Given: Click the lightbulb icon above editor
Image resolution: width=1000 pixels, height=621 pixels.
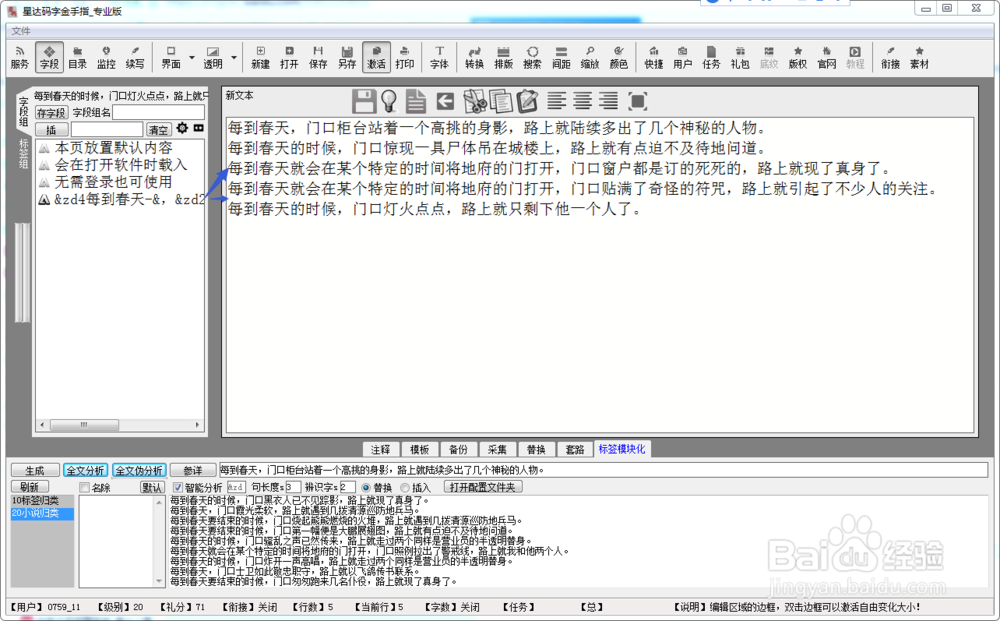Looking at the screenshot, I should pos(389,101).
